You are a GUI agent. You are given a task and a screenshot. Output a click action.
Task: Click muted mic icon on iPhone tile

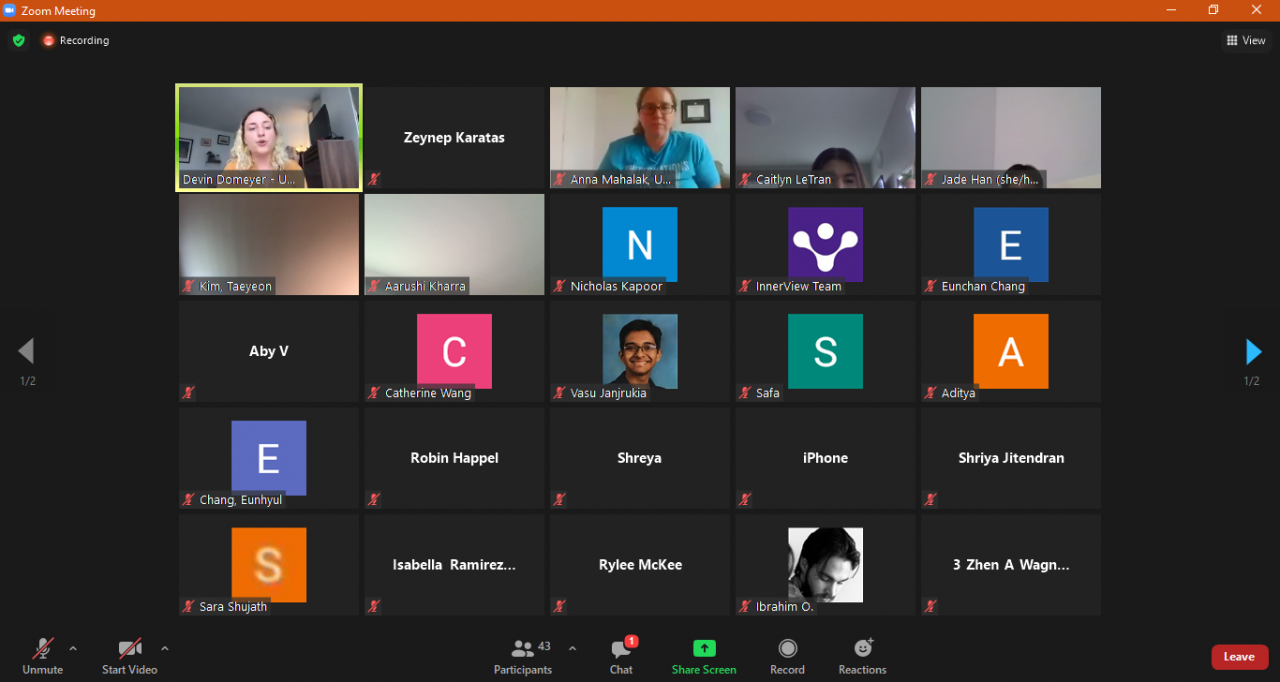(x=745, y=500)
